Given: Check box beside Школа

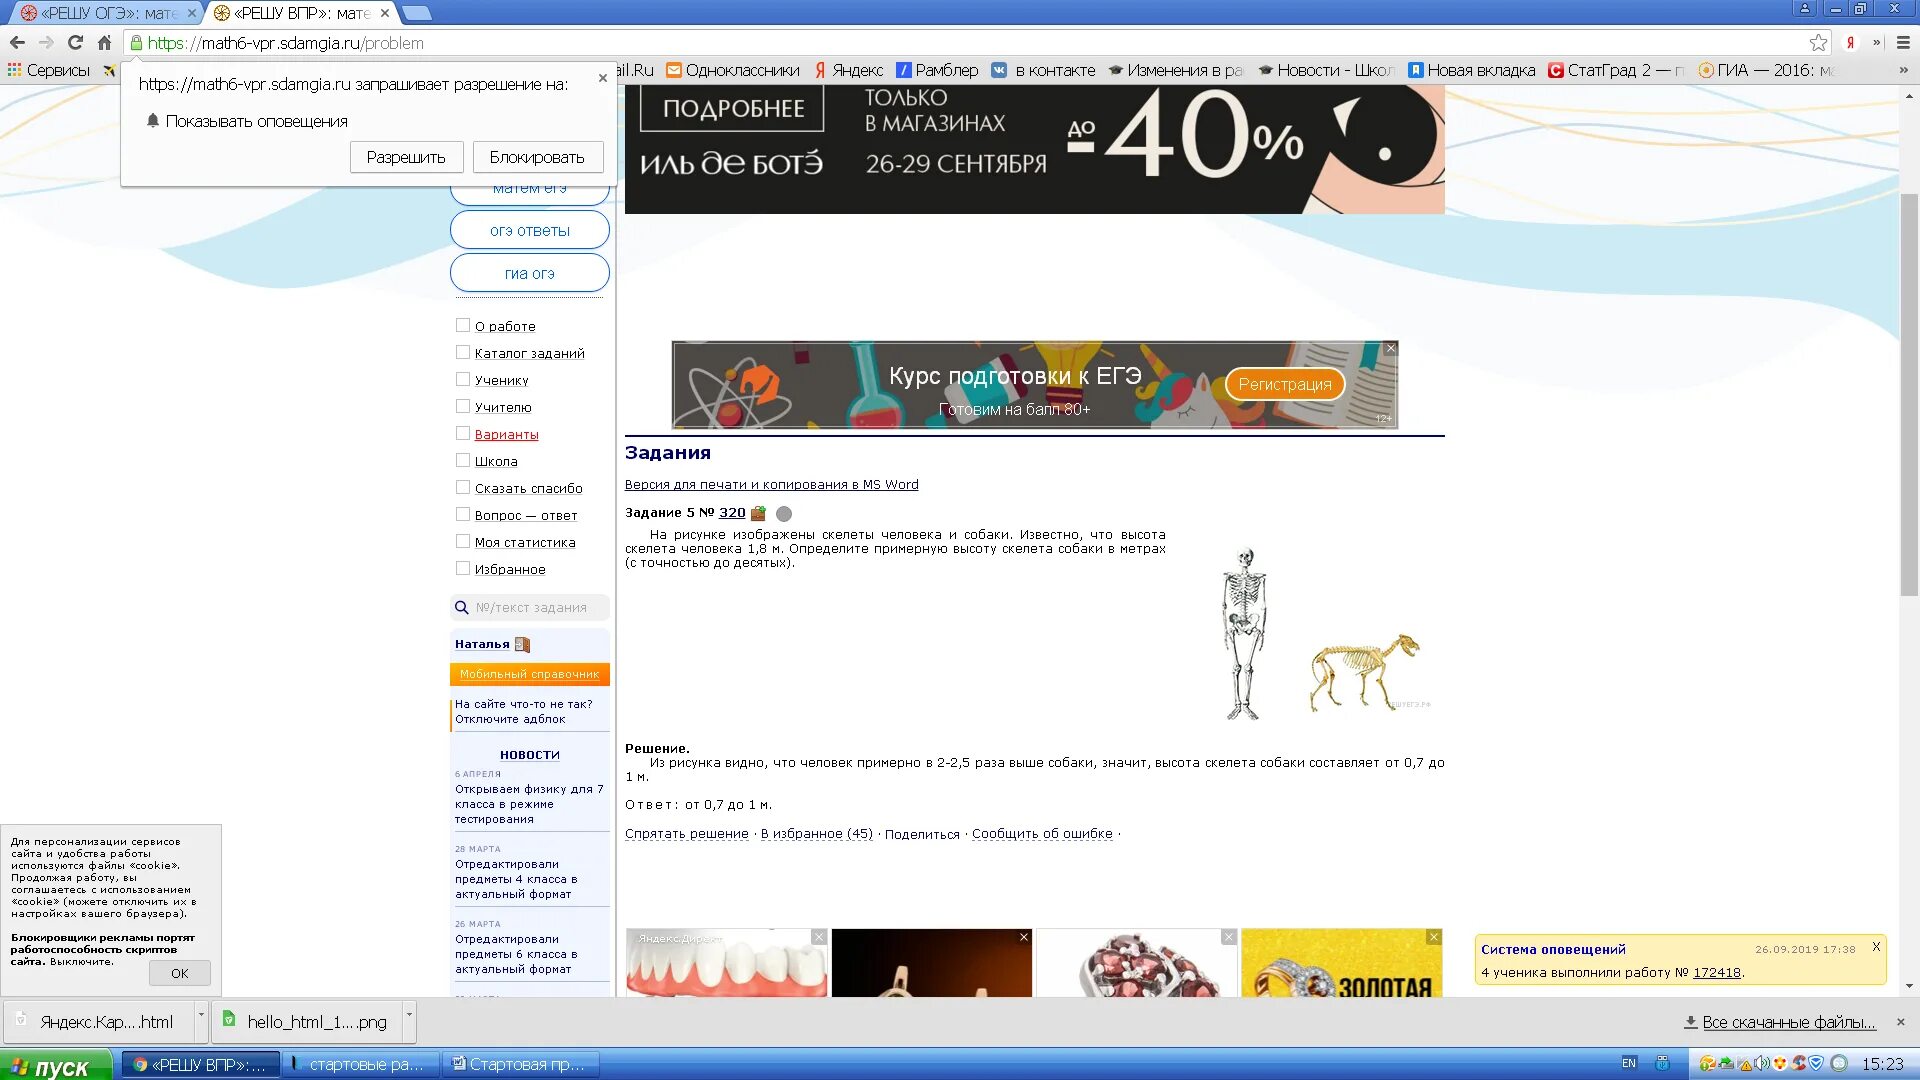Looking at the screenshot, I should [x=463, y=460].
